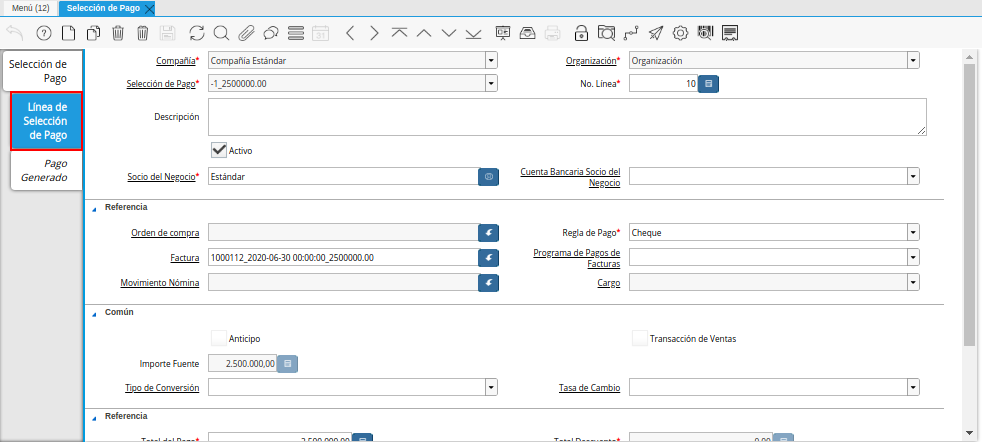Open the Movimiento Nómina lookup button
Image resolution: width=982 pixels, height=444 pixels.
point(488,282)
